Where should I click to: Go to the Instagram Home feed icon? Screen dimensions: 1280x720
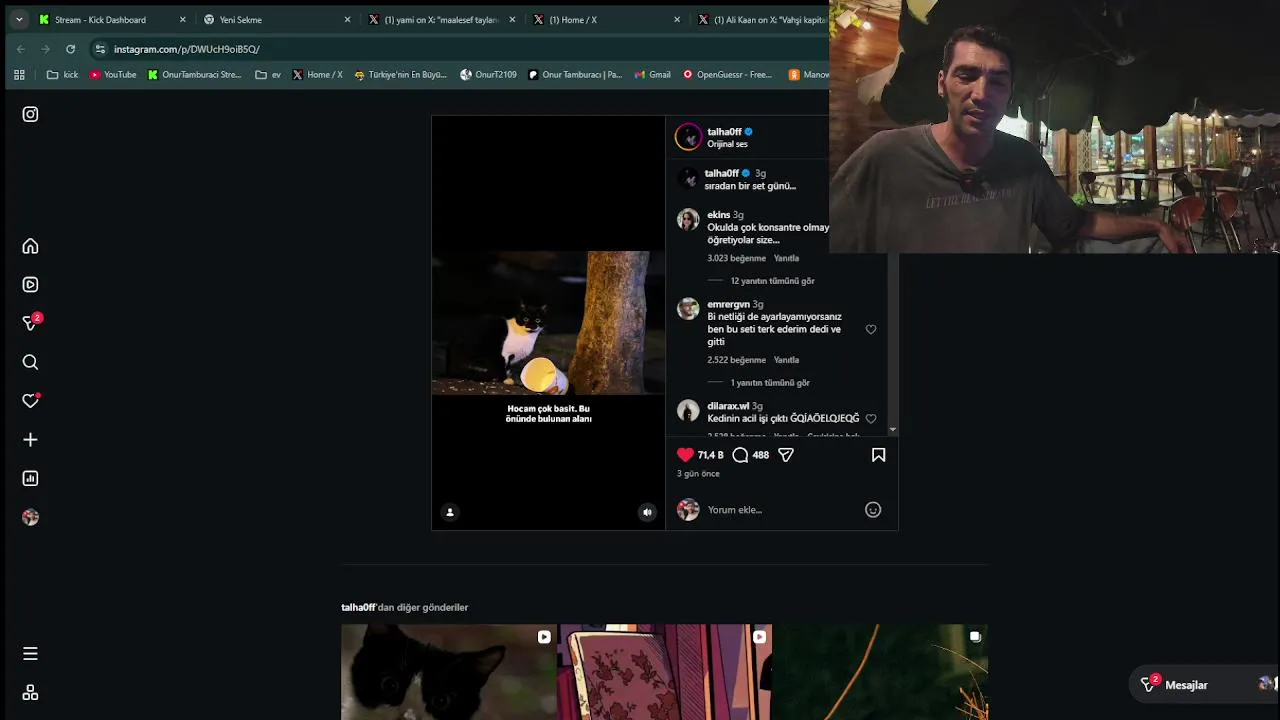(x=30, y=246)
